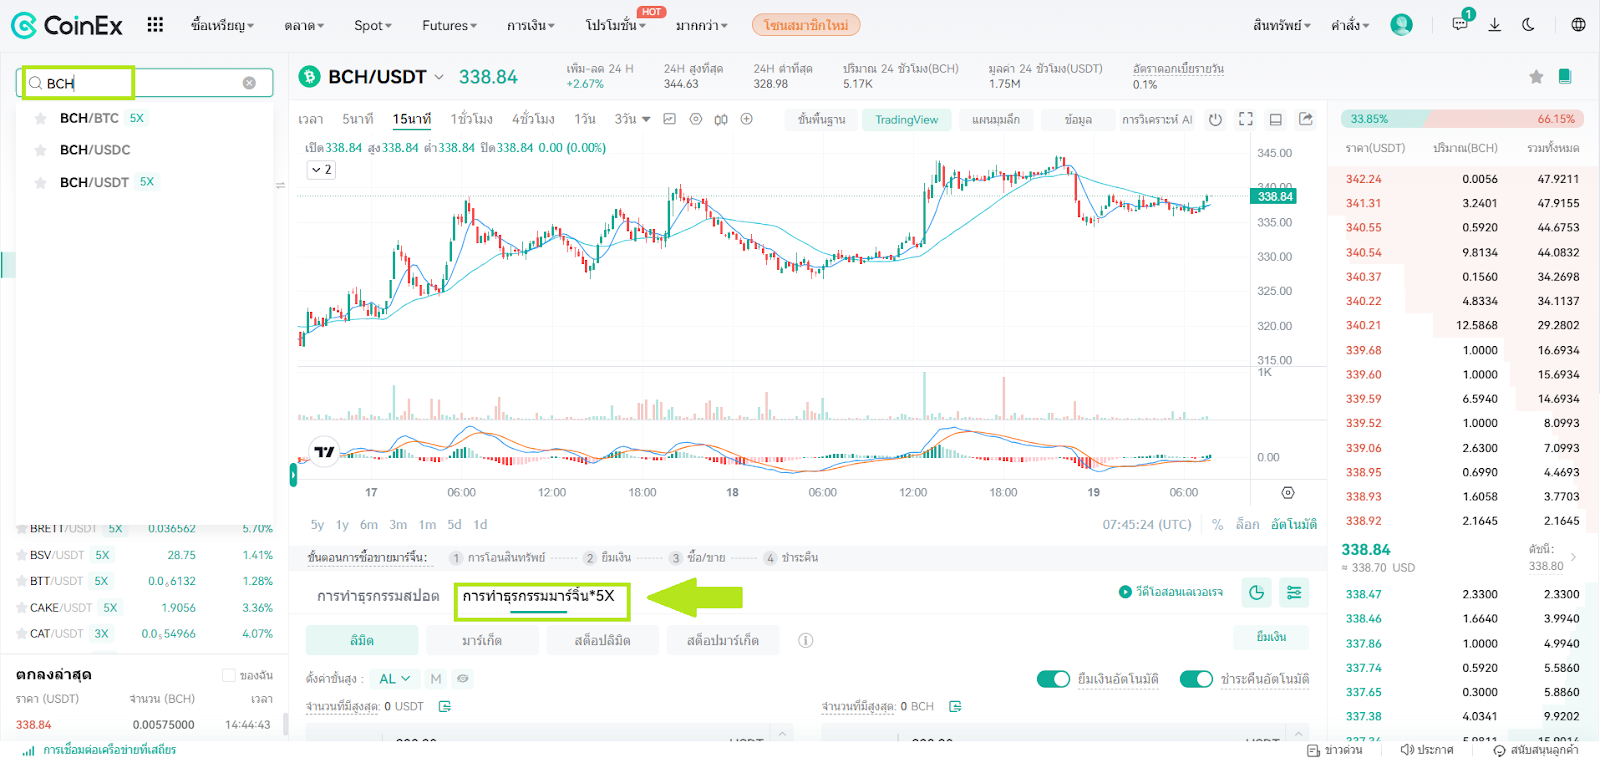Open 'สนับสนุนลูกค้า' customer support link
1600x758 pixels.
click(x=1536, y=750)
